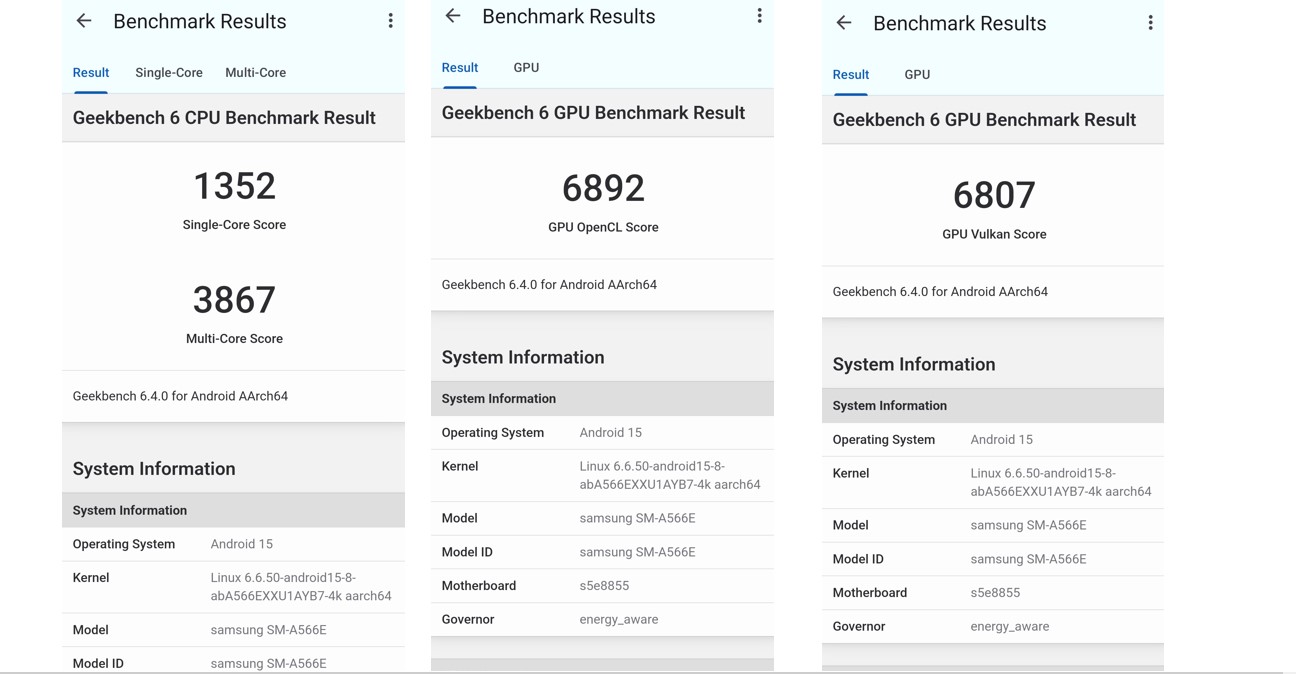Select the Multi-Core Score label

click(234, 339)
